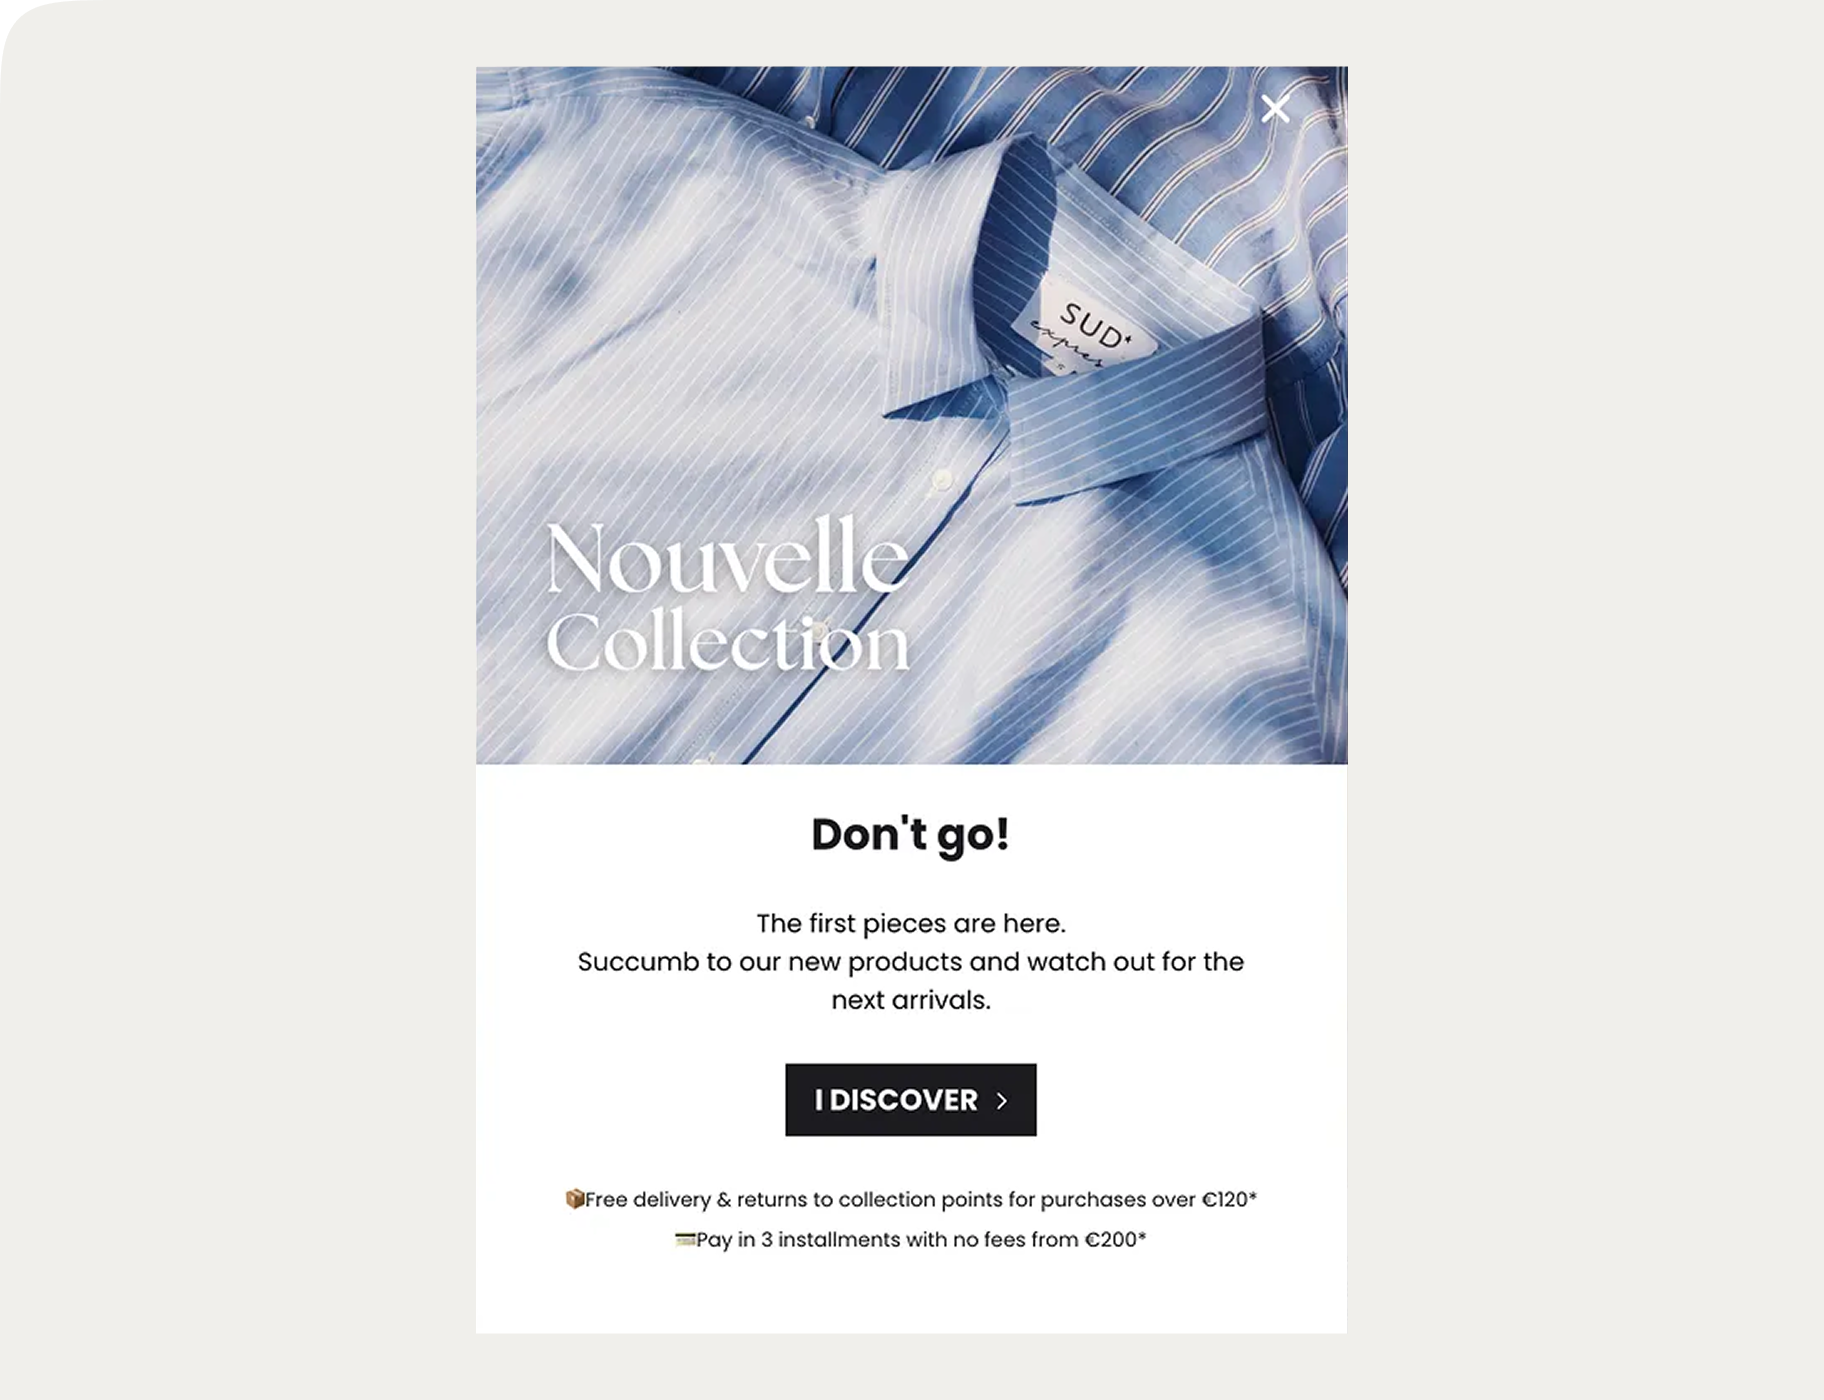Click the €120* amount in delivery text
The image size is (1824, 1400).
point(1229,1199)
